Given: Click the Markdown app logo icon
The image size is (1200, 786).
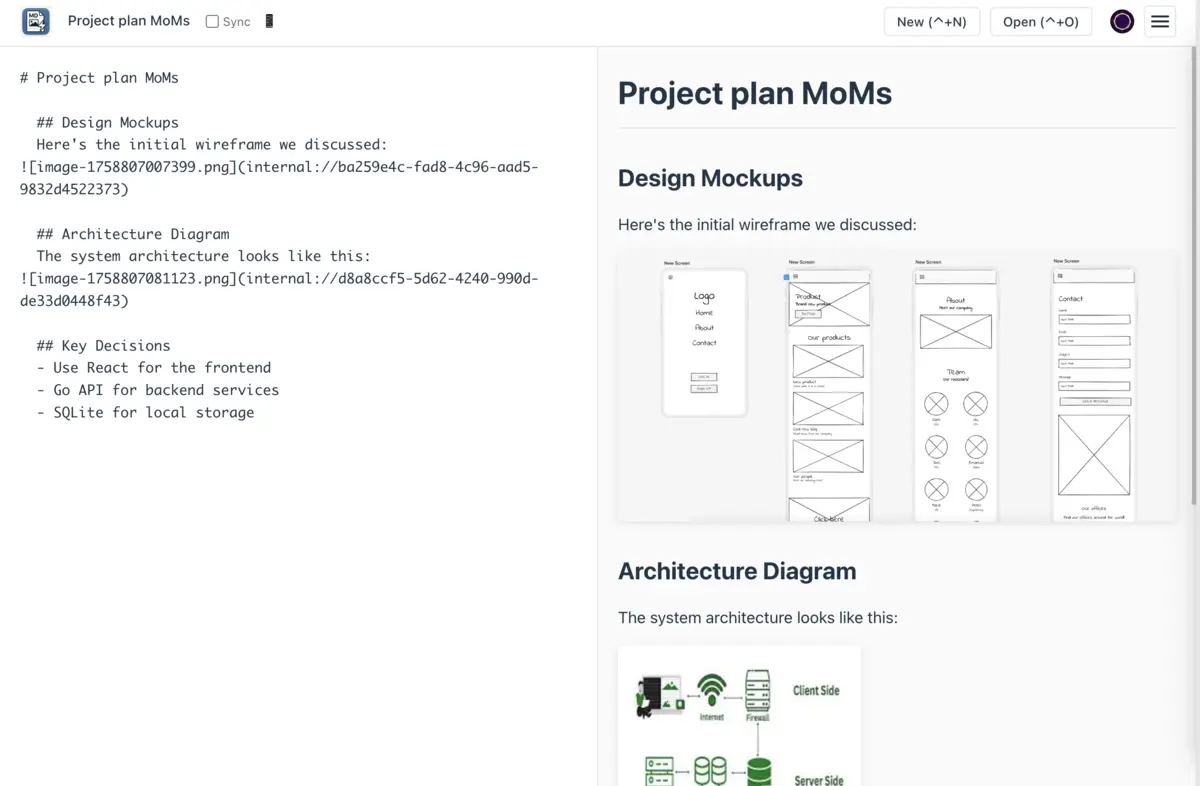Looking at the screenshot, I should pyautogui.click(x=35, y=21).
